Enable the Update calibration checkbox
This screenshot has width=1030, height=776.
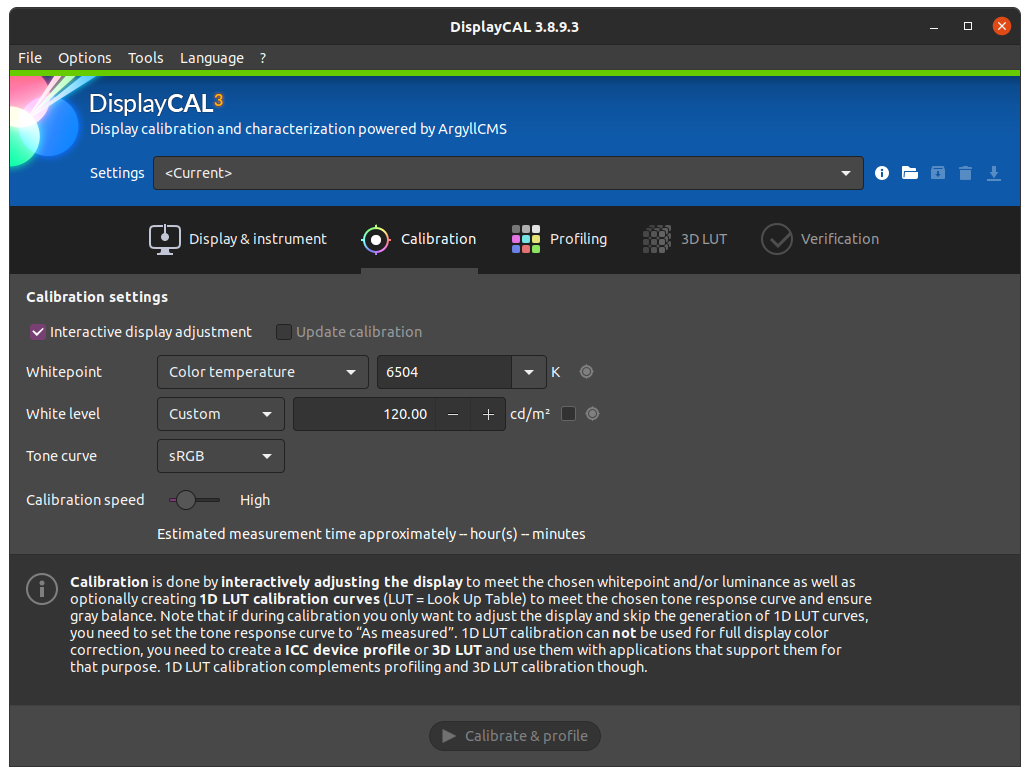point(284,331)
